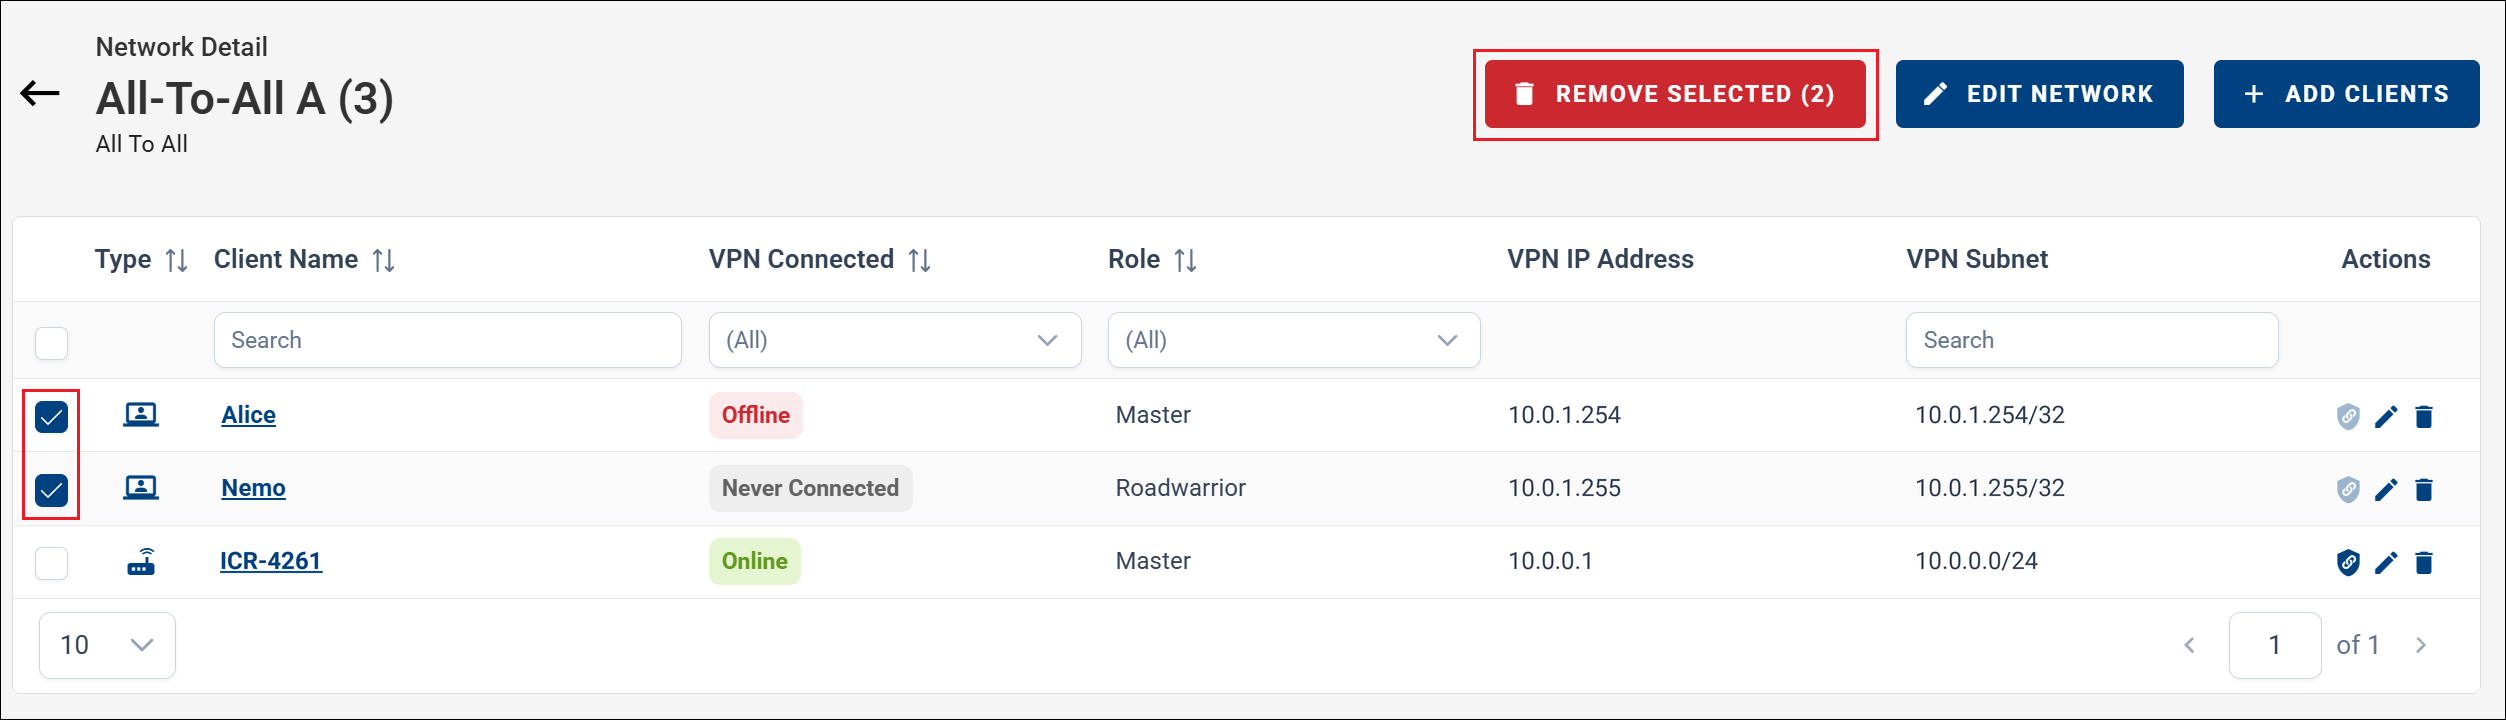Click the Remove Selected (2) button

click(x=1675, y=94)
